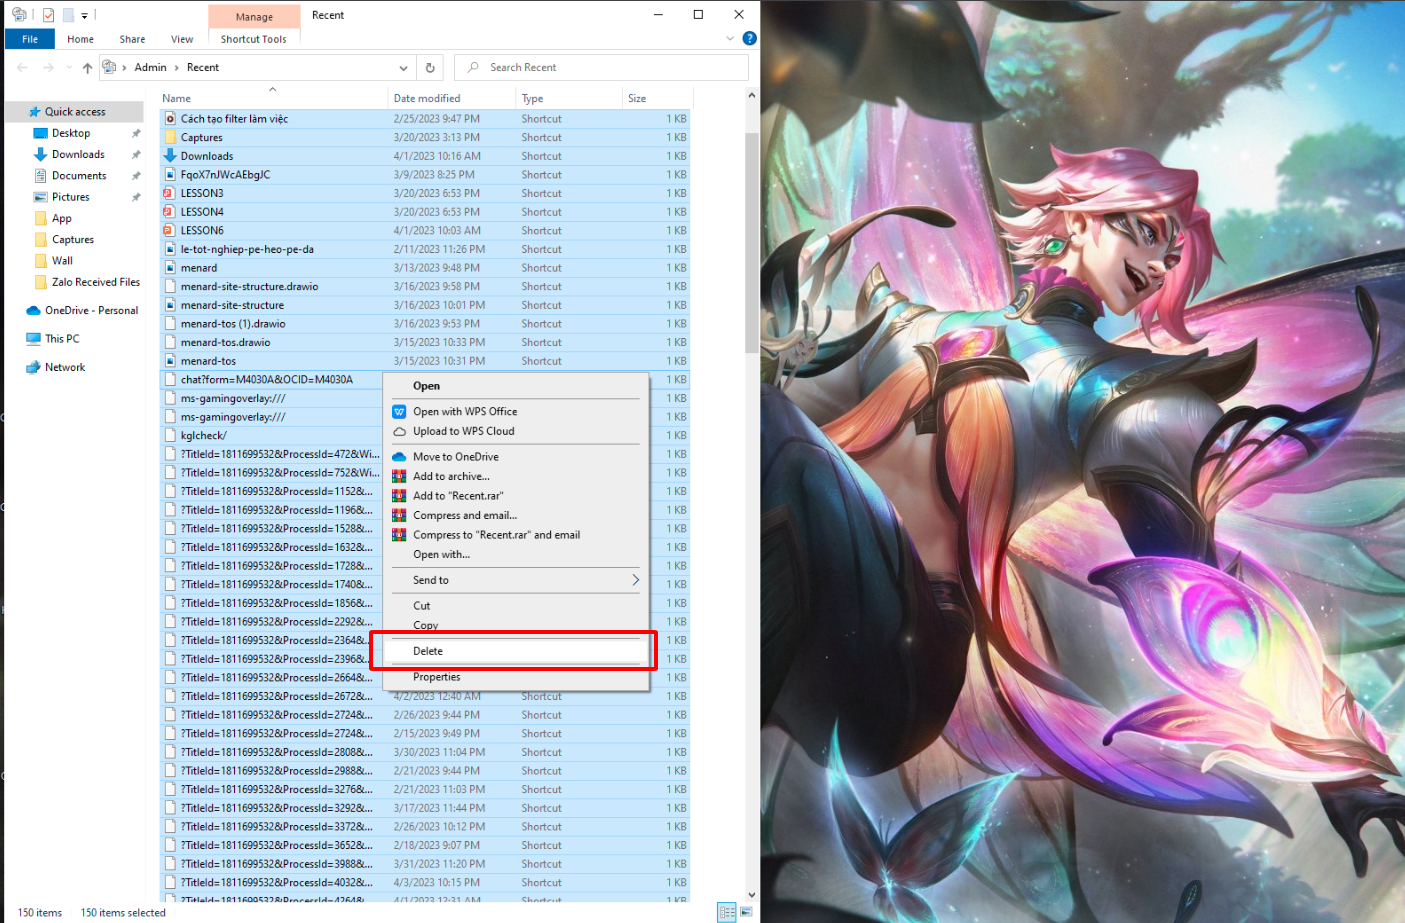Screen dimensions: 1405x923
Task: Switch to Large icons view in status bar
Action: click(747, 912)
